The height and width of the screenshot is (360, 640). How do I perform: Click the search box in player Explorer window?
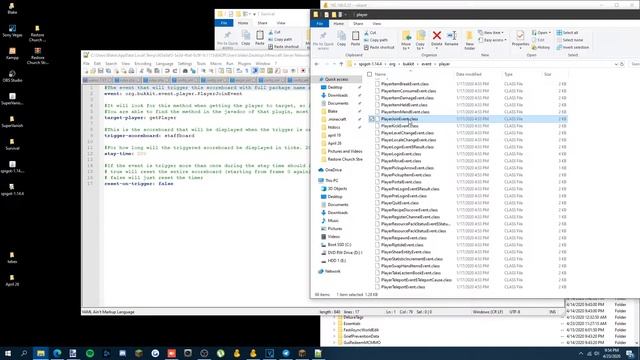(x=634, y=64)
